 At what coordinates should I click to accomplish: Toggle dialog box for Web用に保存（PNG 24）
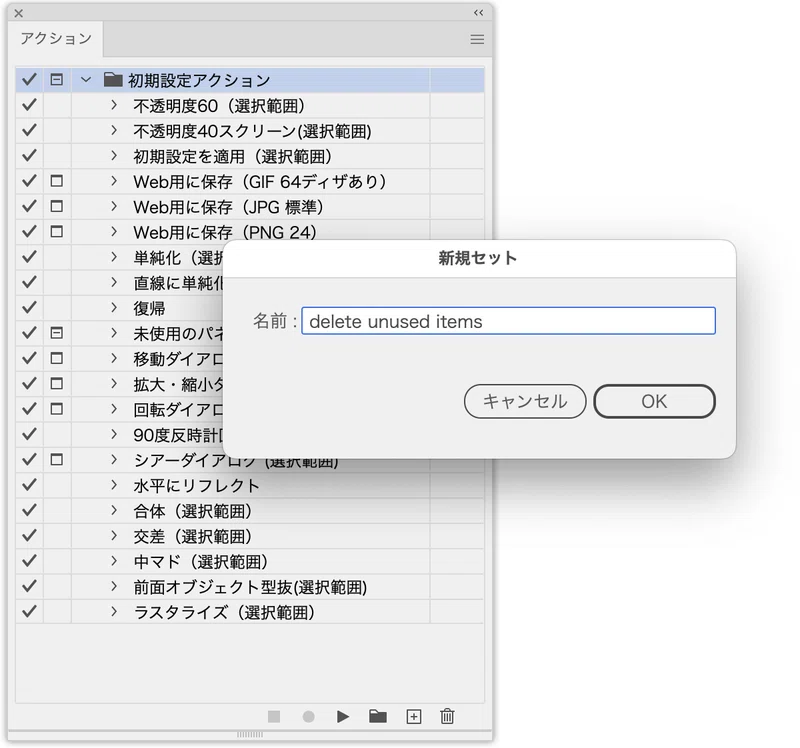[x=57, y=232]
